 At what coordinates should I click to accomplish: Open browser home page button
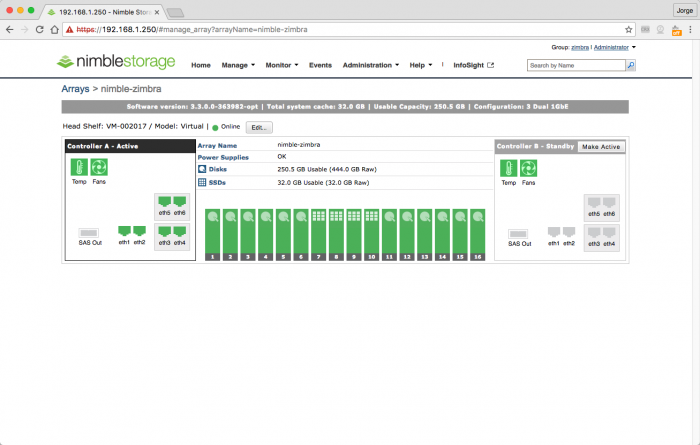(x=54, y=29)
